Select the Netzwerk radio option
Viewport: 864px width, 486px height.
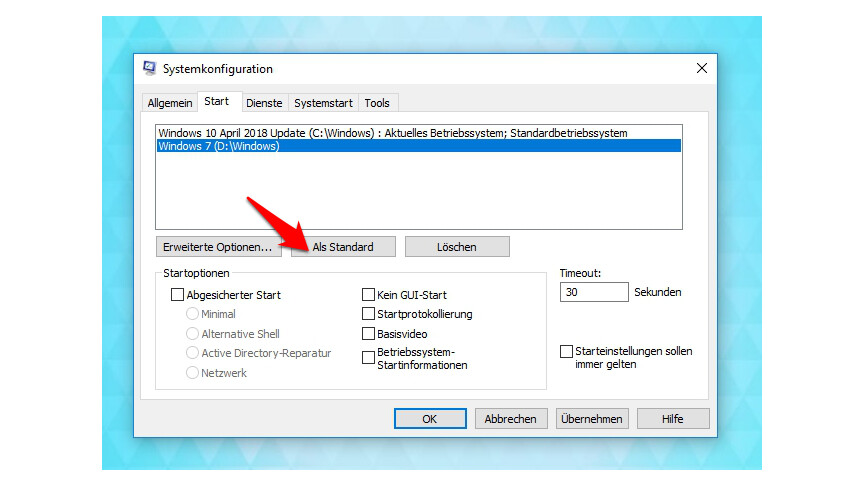[192, 372]
